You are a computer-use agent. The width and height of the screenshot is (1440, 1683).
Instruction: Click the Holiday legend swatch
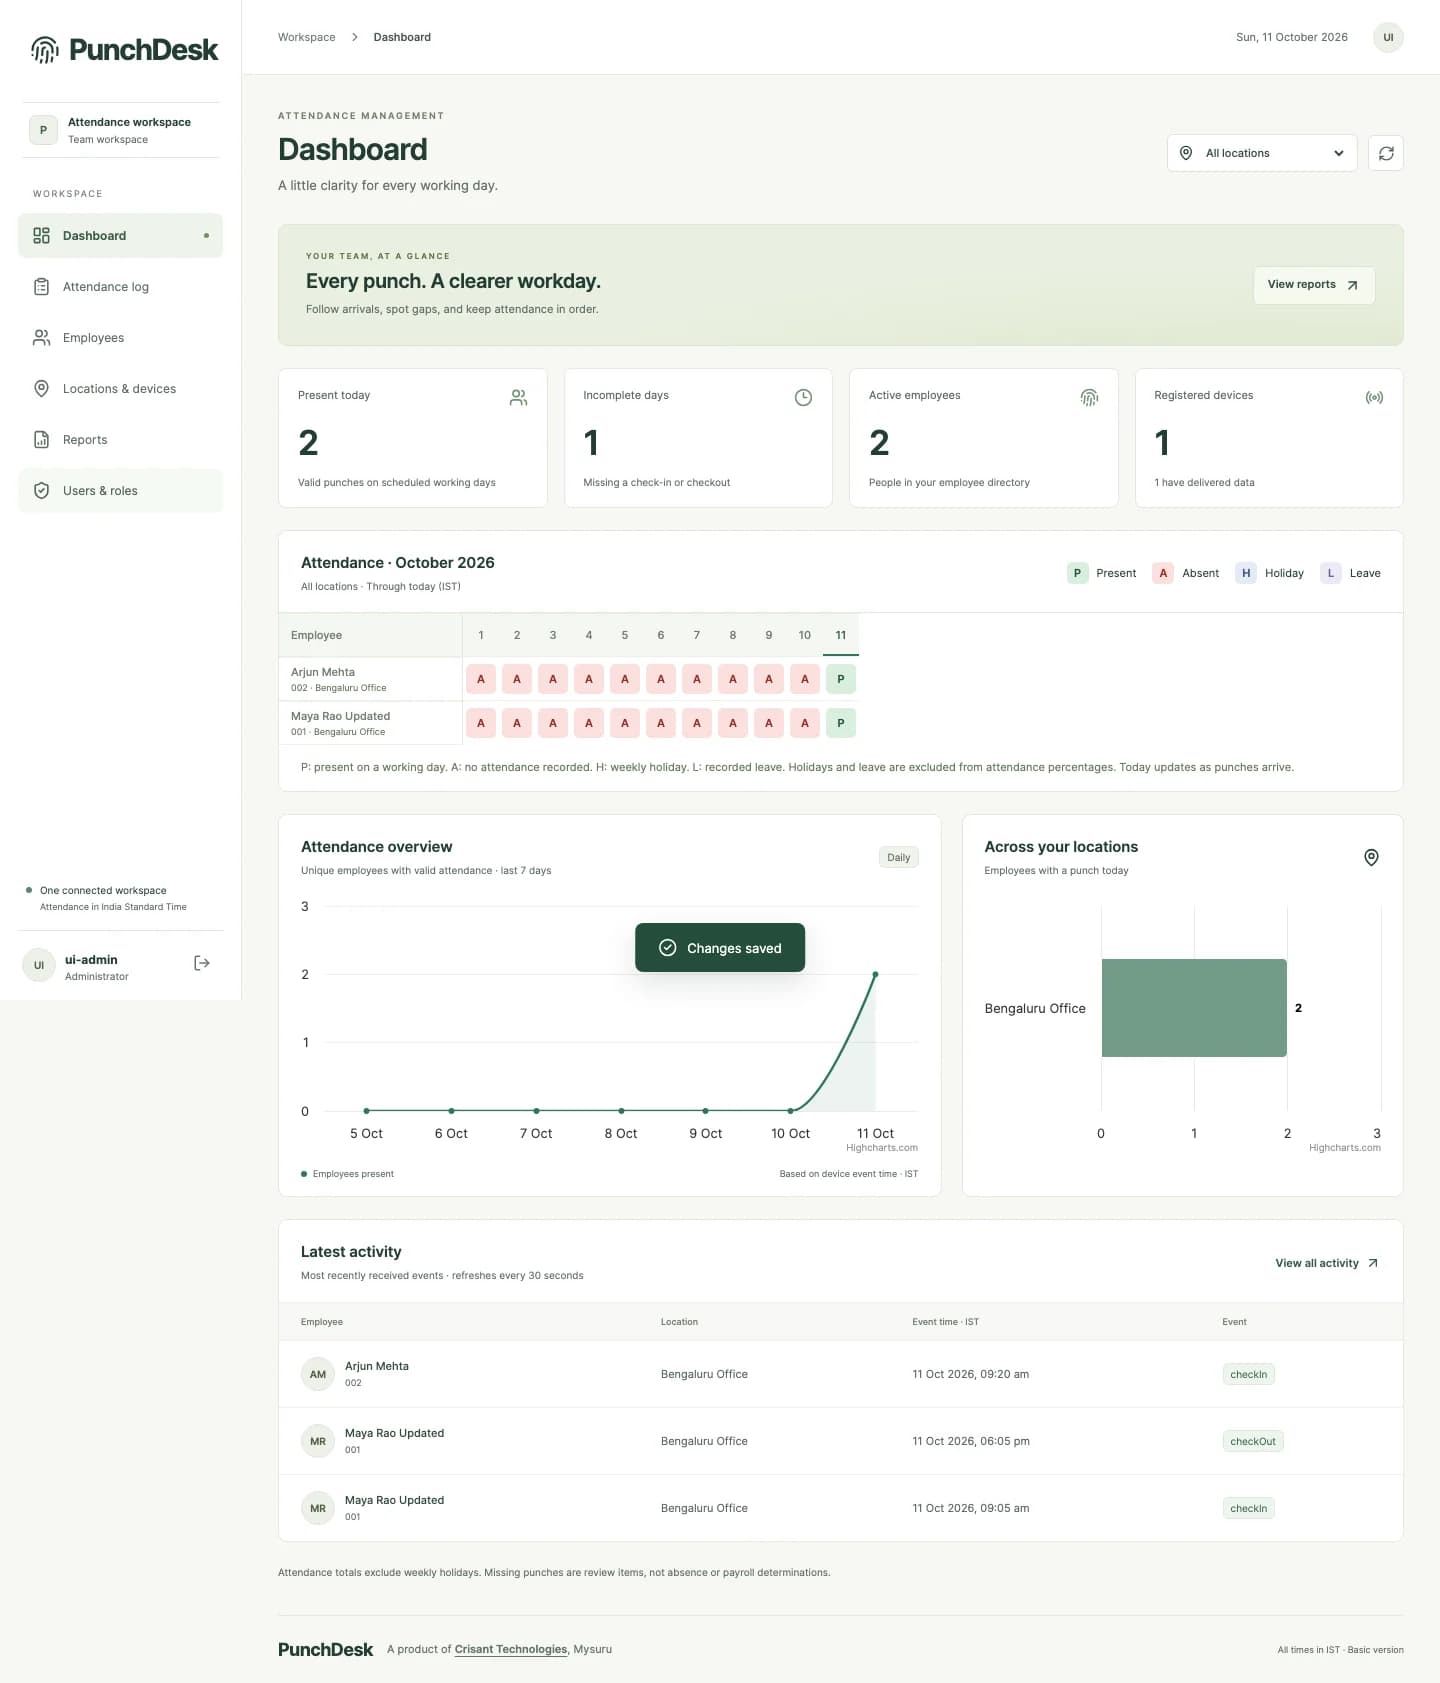point(1246,573)
